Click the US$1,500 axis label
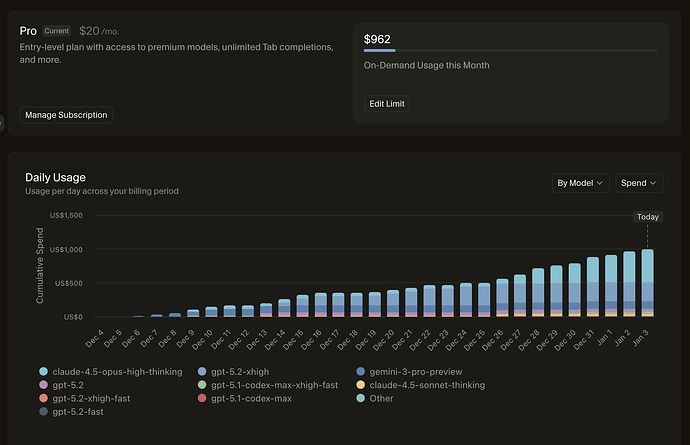The image size is (690, 445). (66, 215)
